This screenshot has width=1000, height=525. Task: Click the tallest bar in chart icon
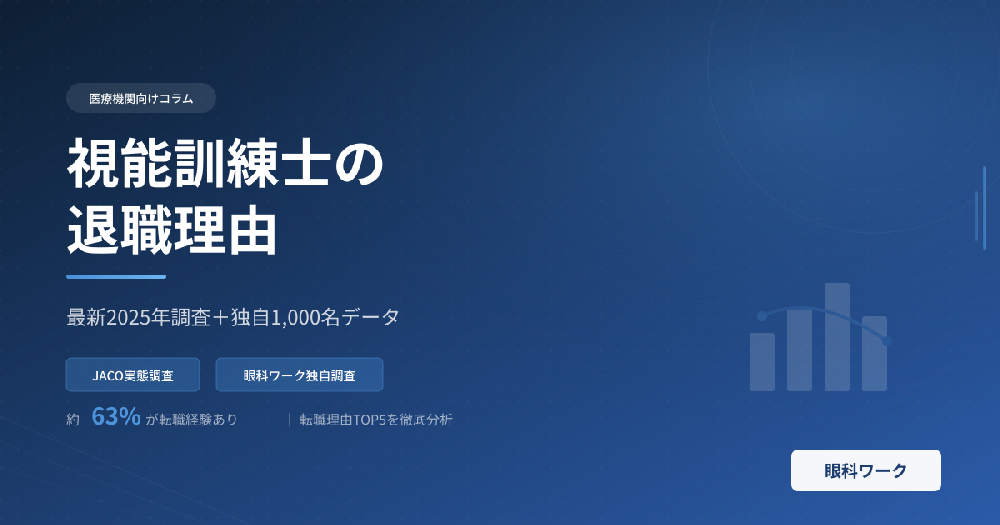click(837, 337)
